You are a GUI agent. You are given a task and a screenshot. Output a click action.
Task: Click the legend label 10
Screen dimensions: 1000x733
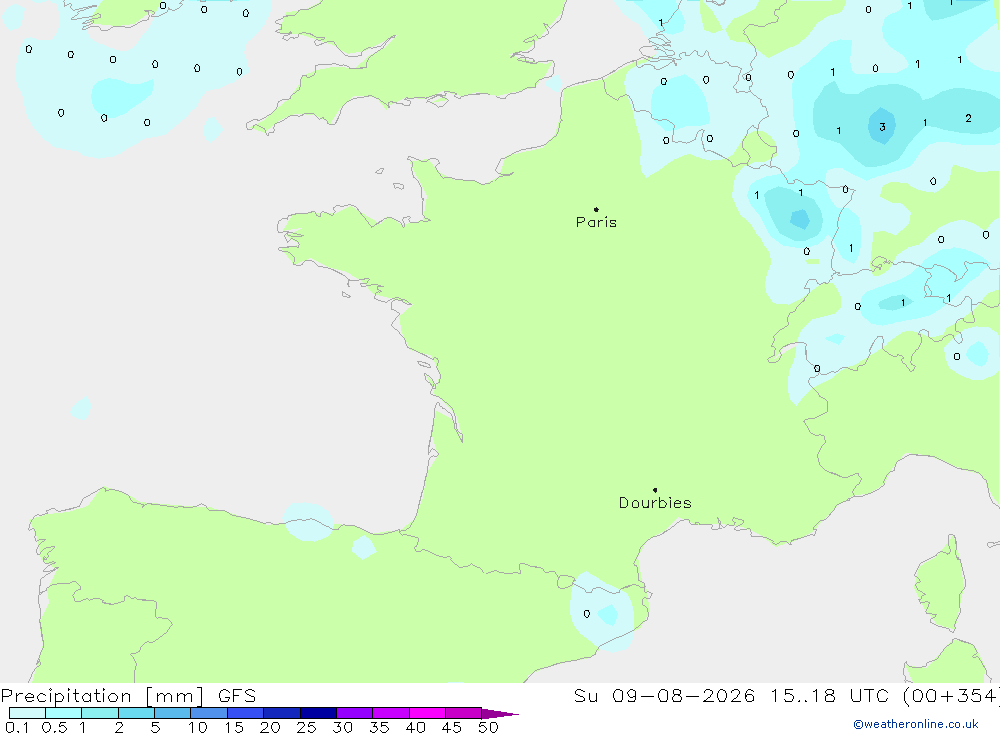[198, 727]
